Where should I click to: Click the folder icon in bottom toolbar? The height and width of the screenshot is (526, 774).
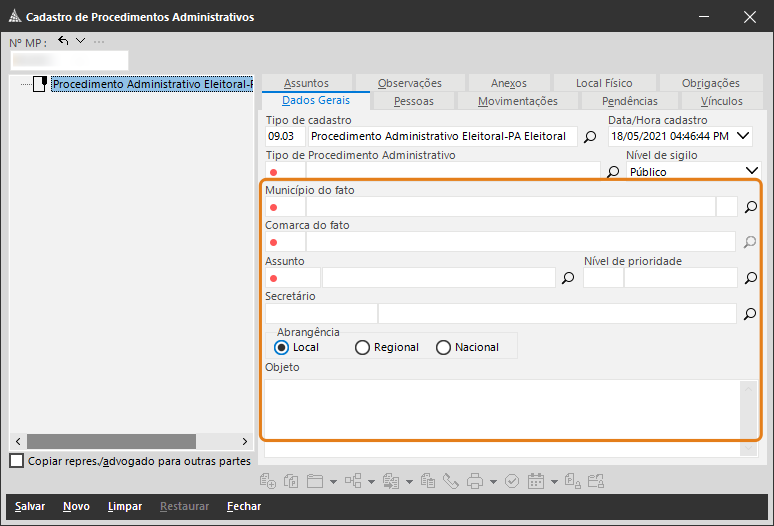coord(315,481)
